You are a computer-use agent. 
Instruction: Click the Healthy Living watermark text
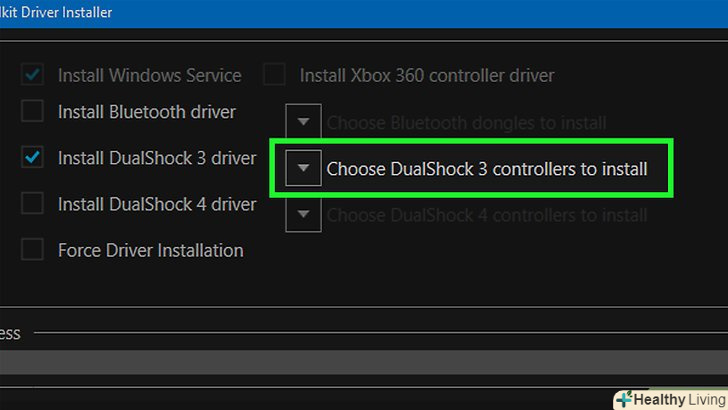[679, 399]
